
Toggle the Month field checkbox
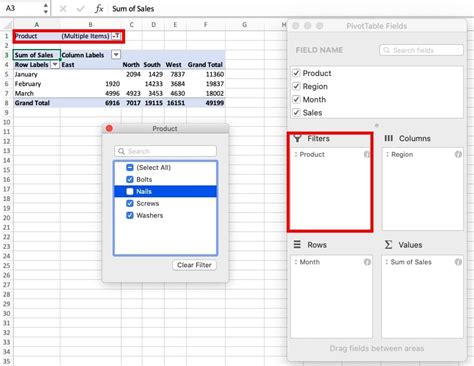296,99
